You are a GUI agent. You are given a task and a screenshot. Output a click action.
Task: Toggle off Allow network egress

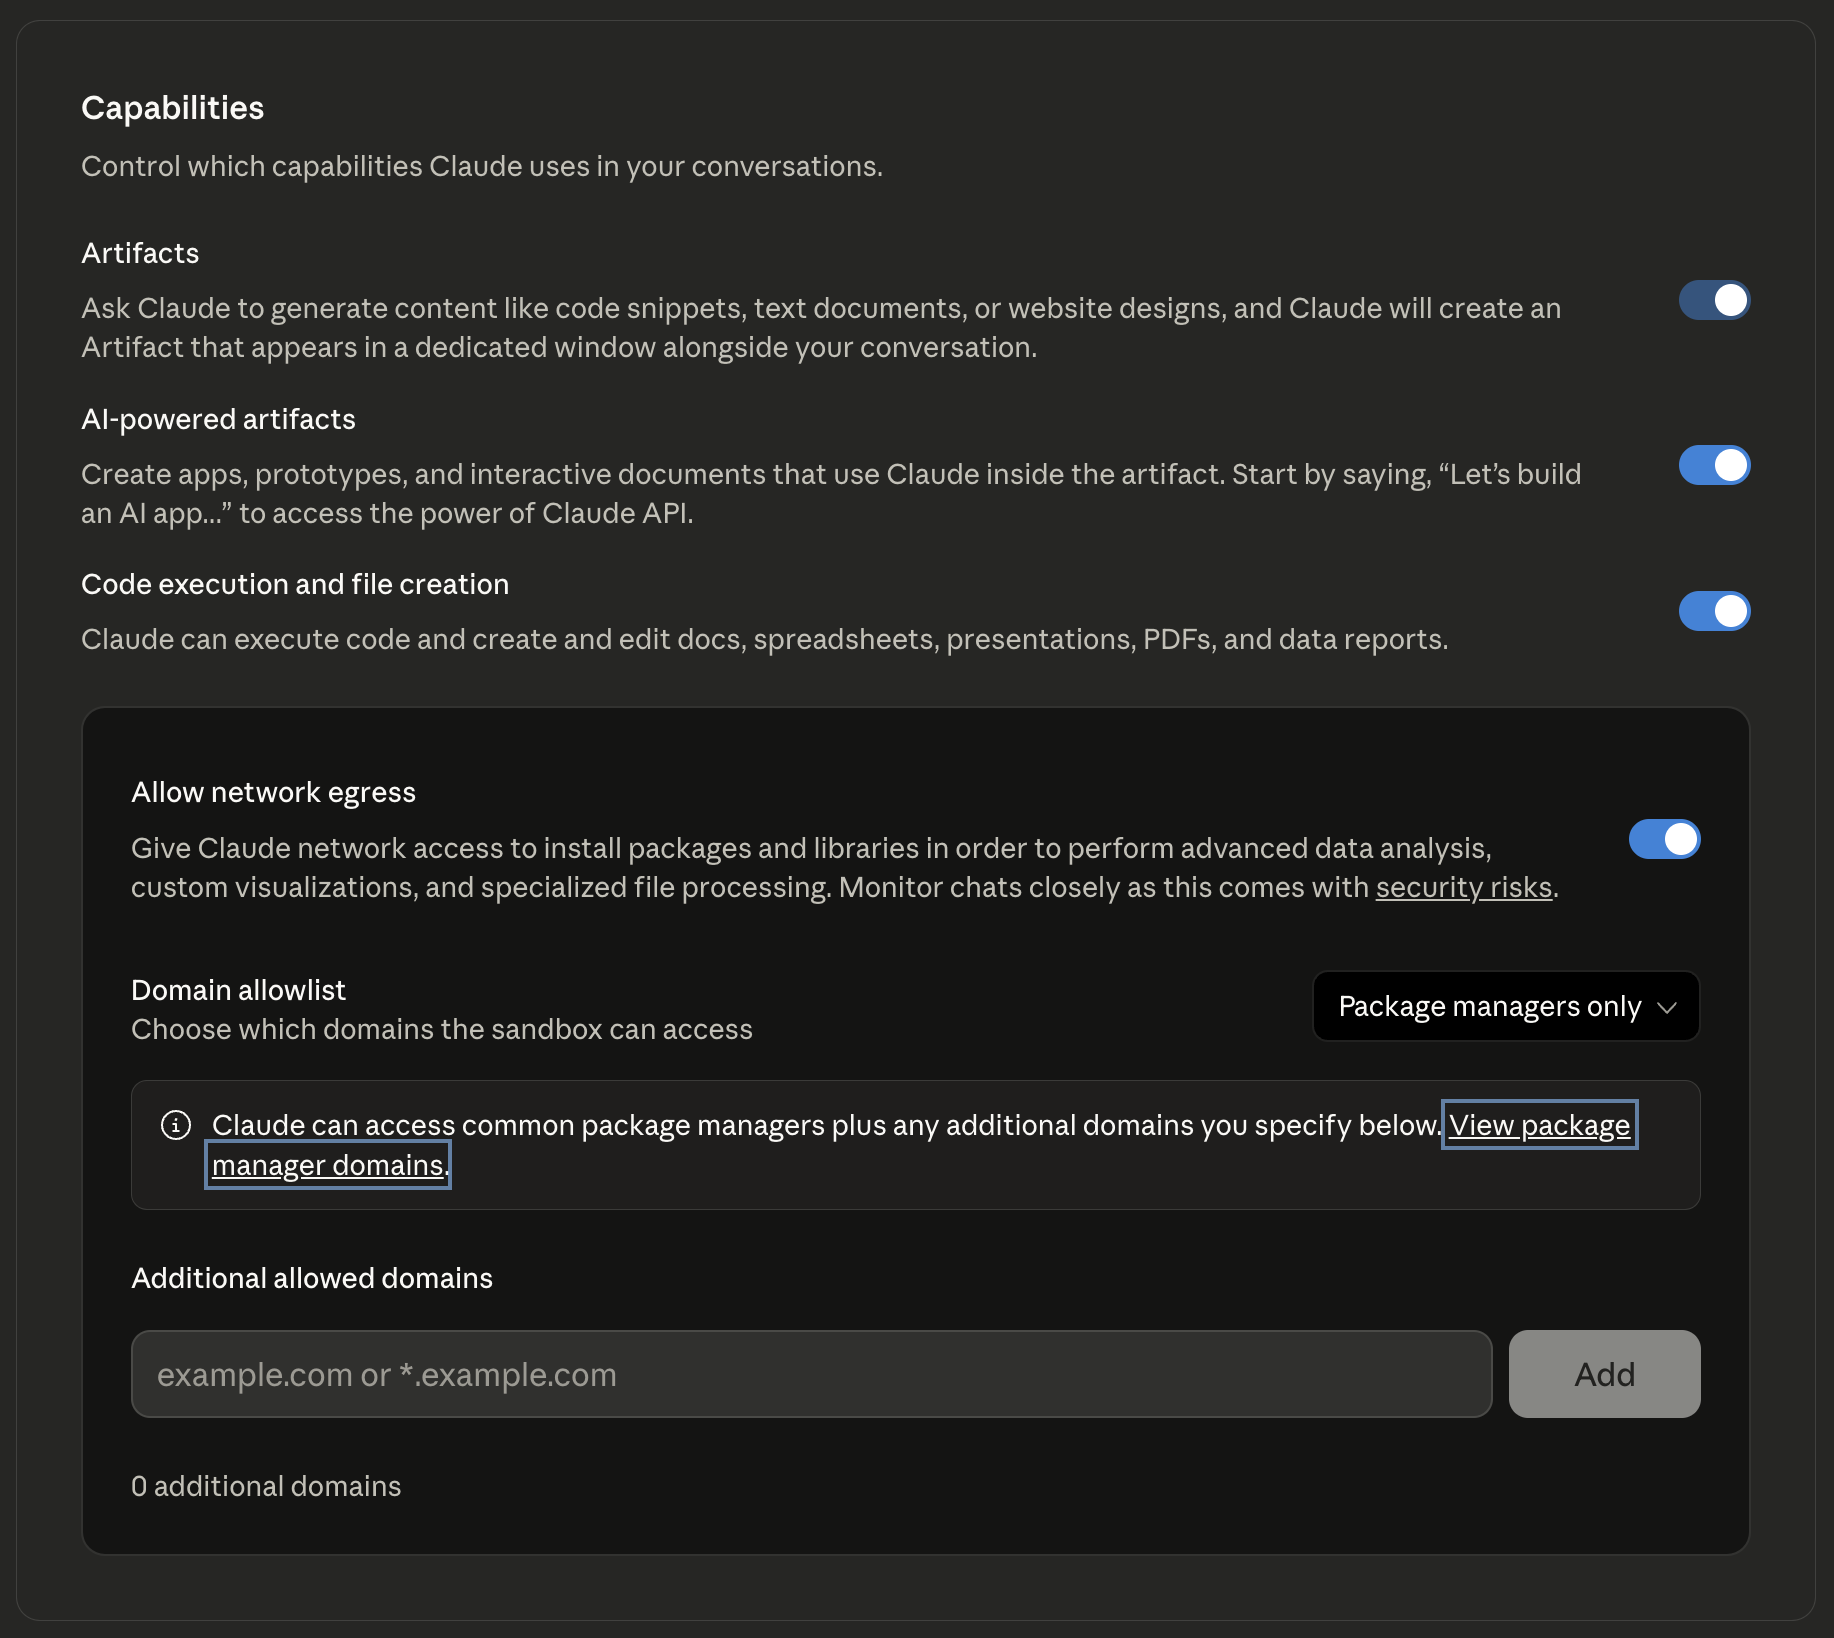[1664, 840]
